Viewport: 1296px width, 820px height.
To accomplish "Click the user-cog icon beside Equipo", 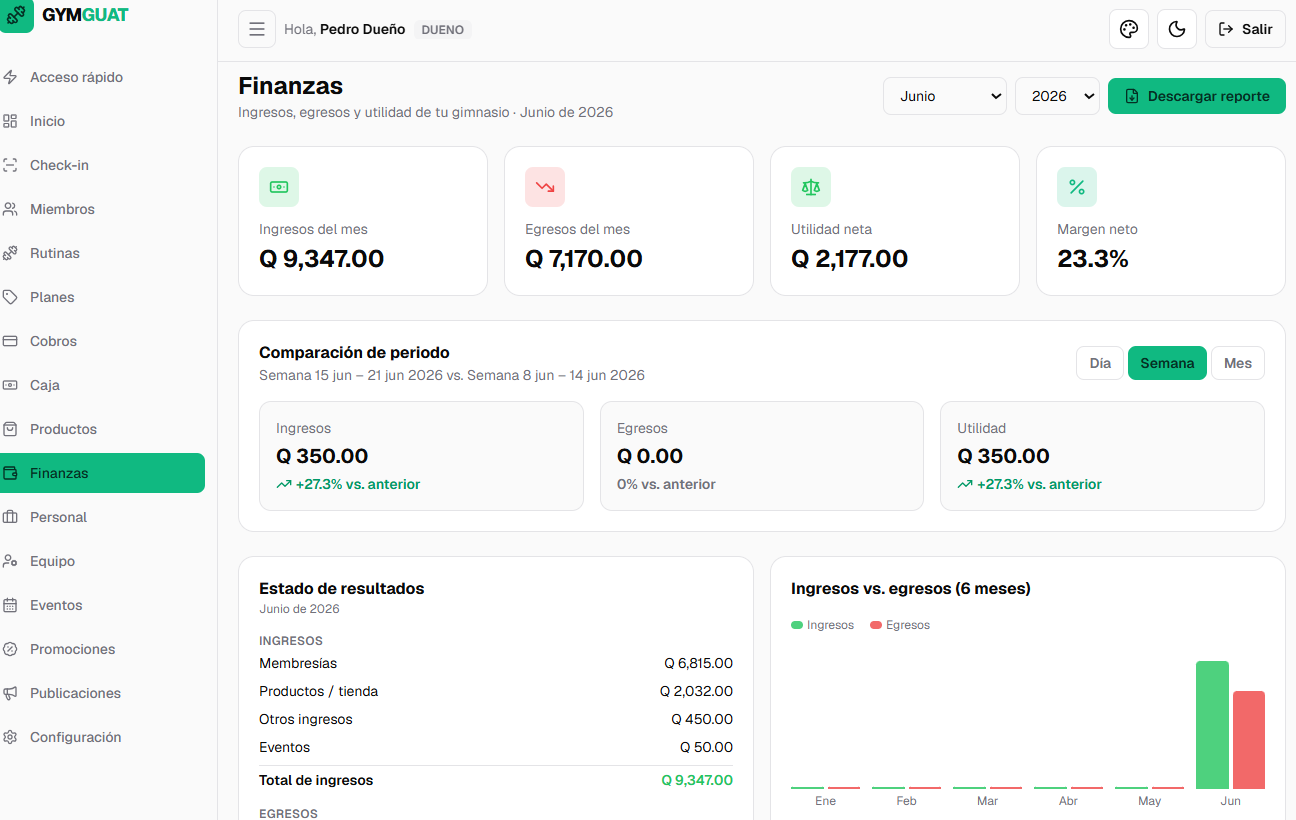I will coord(10,561).
